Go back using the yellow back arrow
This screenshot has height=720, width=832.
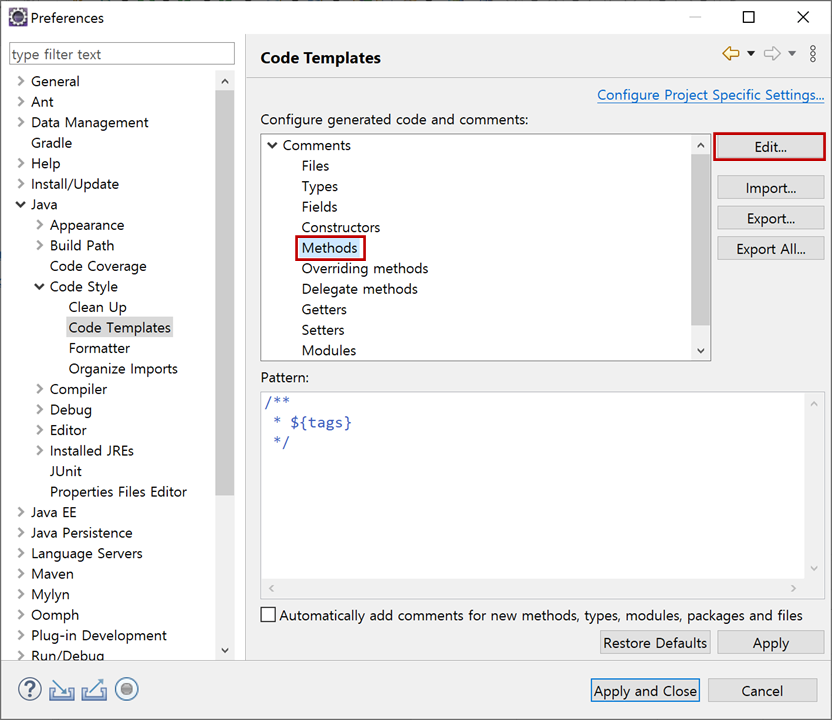[731, 53]
